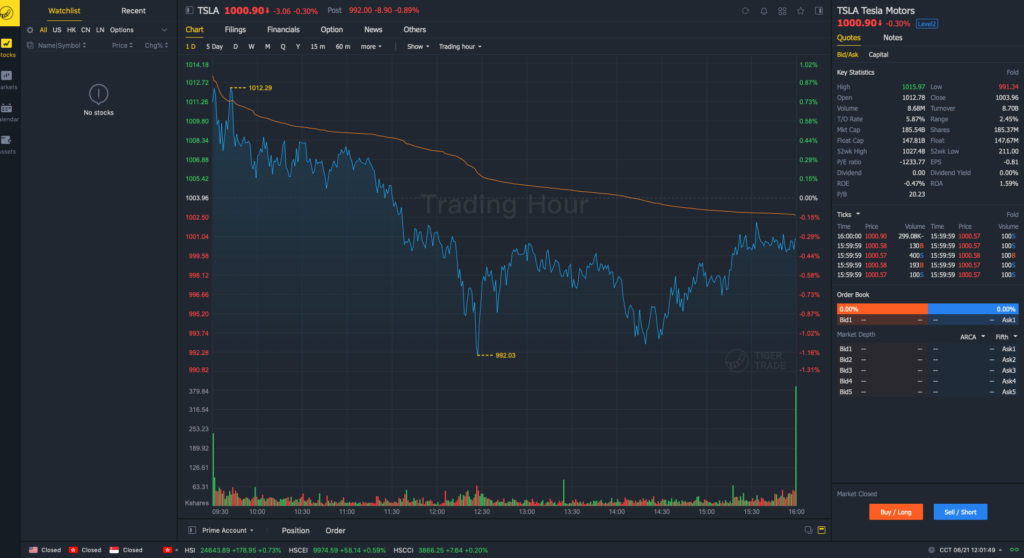Image resolution: width=1024 pixels, height=558 pixels.
Task: Open the multi-chart grid layout
Action: tap(782, 11)
